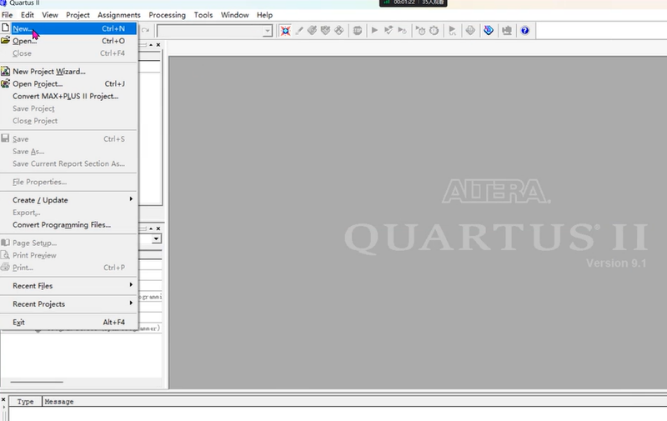Launch the New Project Wizard
The width and height of the screenshot is (667, 421).
coord(69,71)
